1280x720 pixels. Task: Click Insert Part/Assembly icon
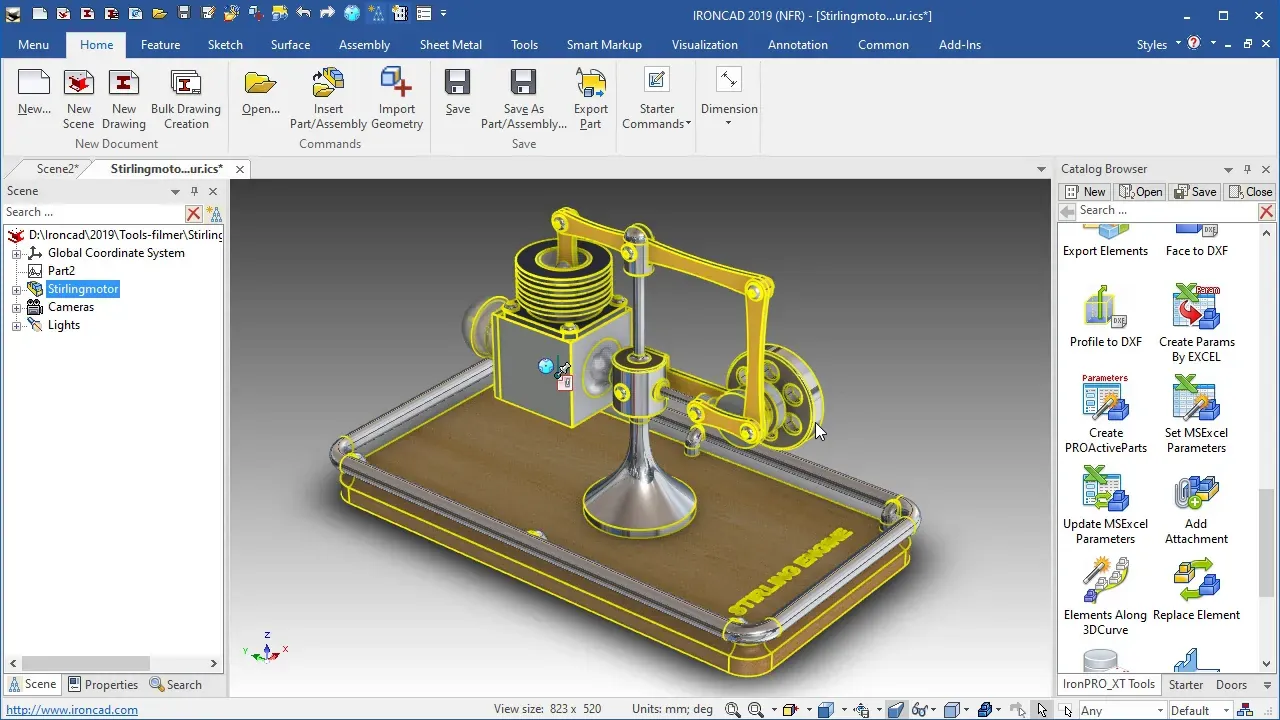point(328,83)
